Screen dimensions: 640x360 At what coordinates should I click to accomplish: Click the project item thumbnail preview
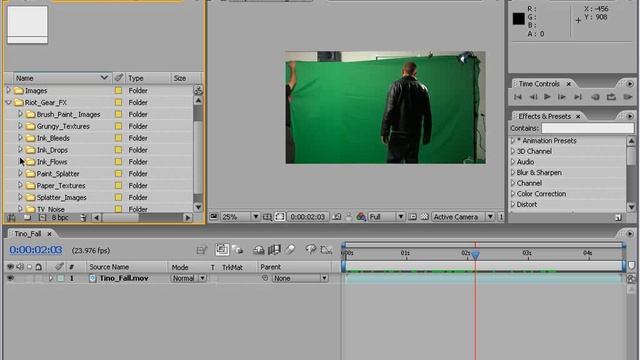27,24
